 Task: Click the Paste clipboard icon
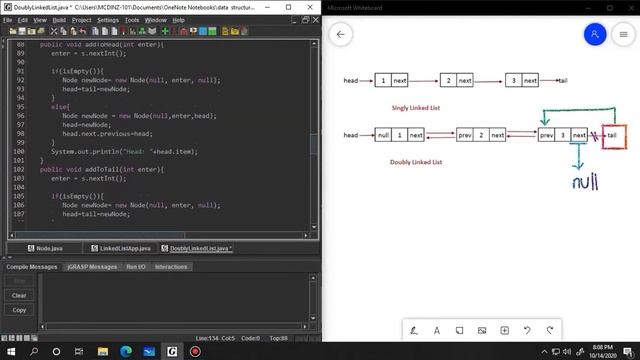click(73, 31)
